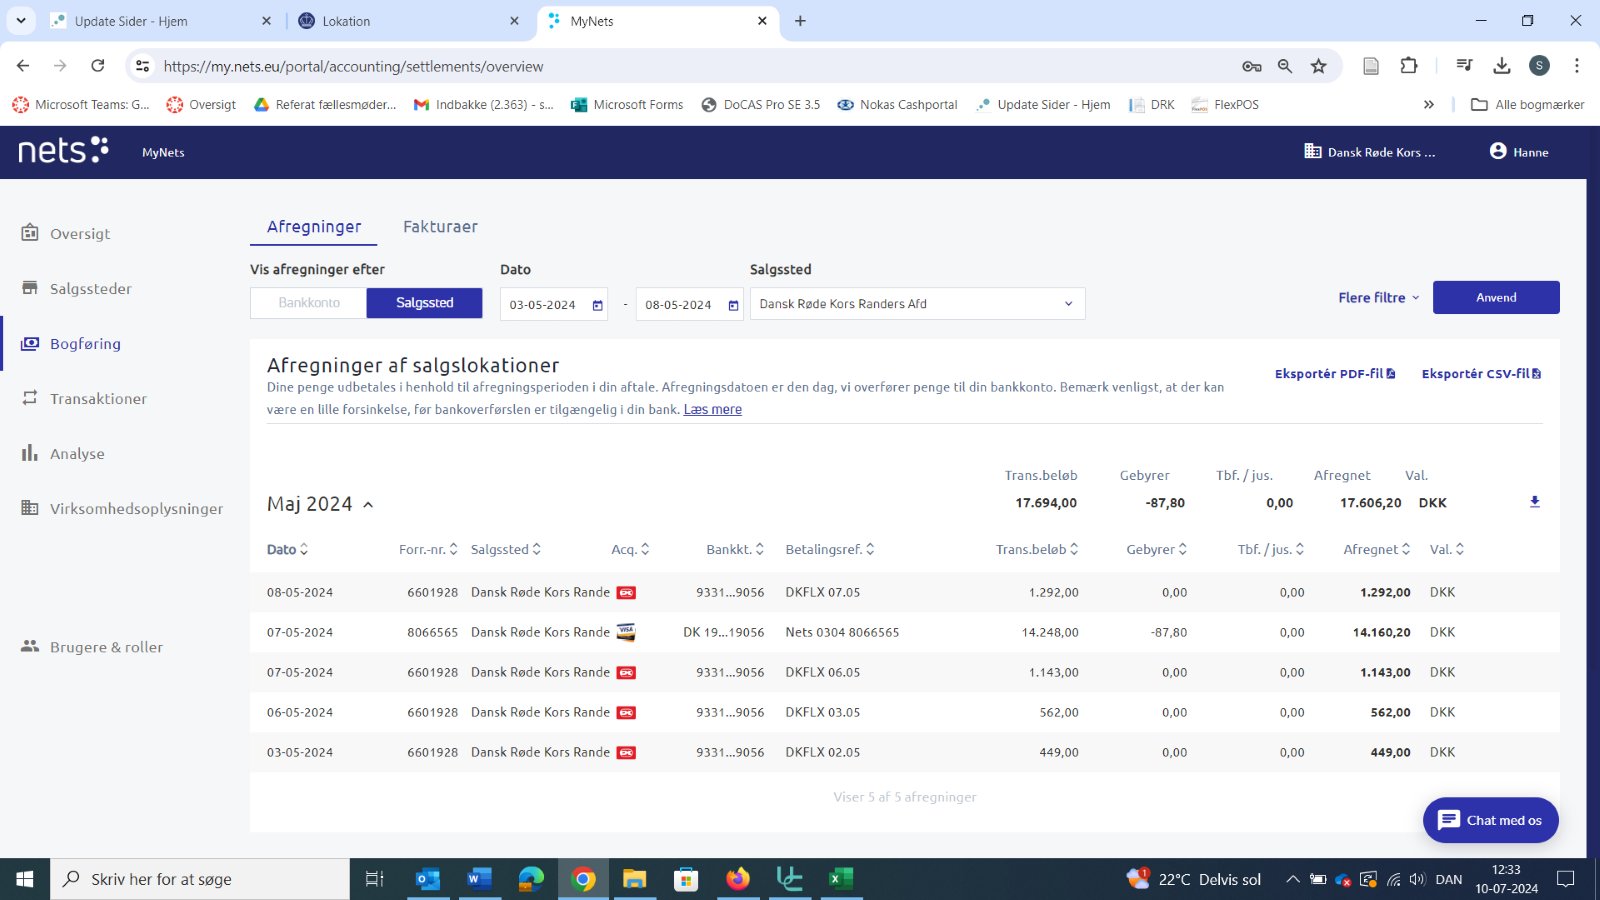Open Salgssteder in the sidebar

click(x=77, y=288)
